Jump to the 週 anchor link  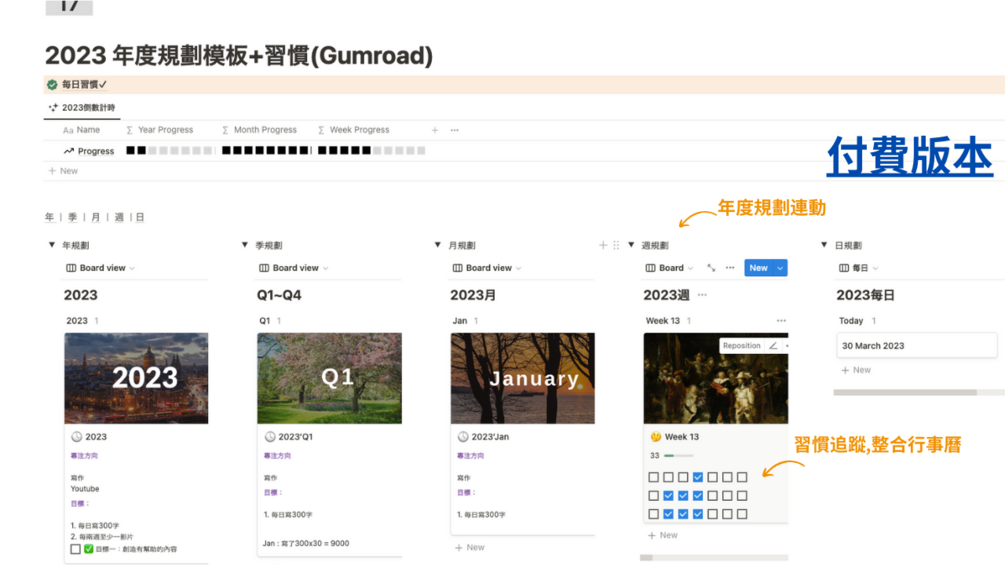119,217
